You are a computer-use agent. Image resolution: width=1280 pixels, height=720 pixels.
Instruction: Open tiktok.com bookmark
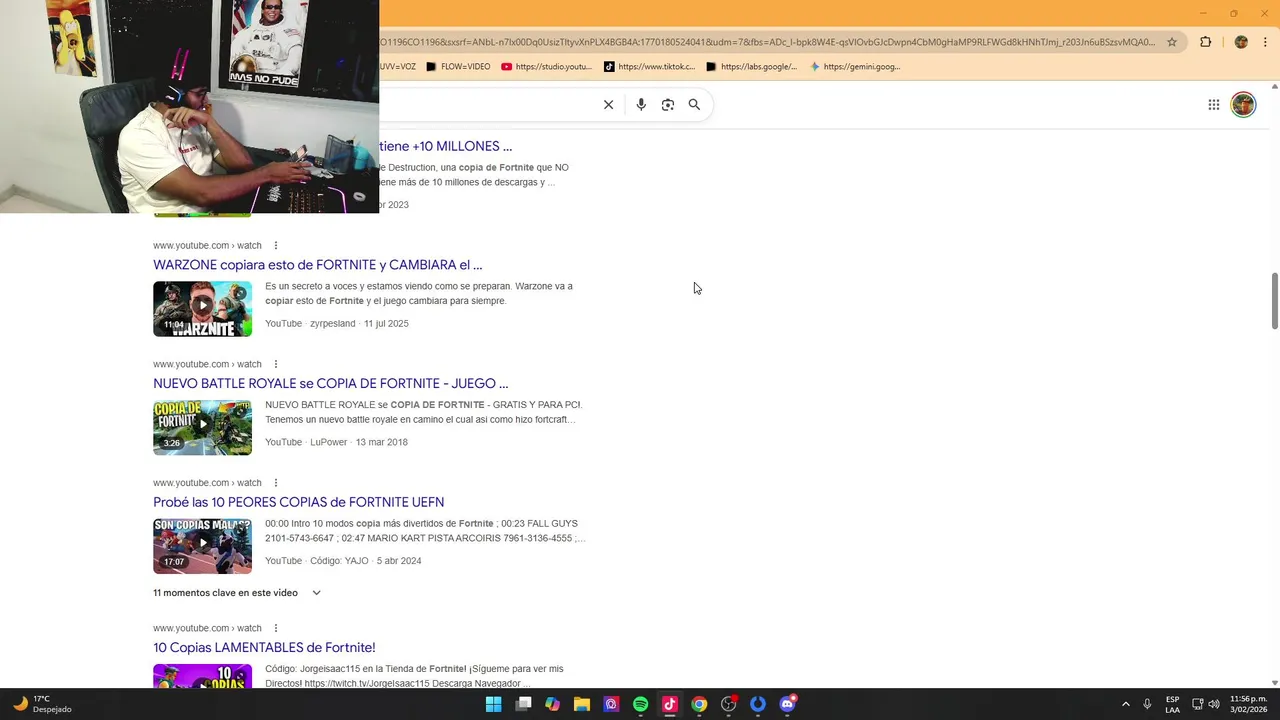[650, 67]
